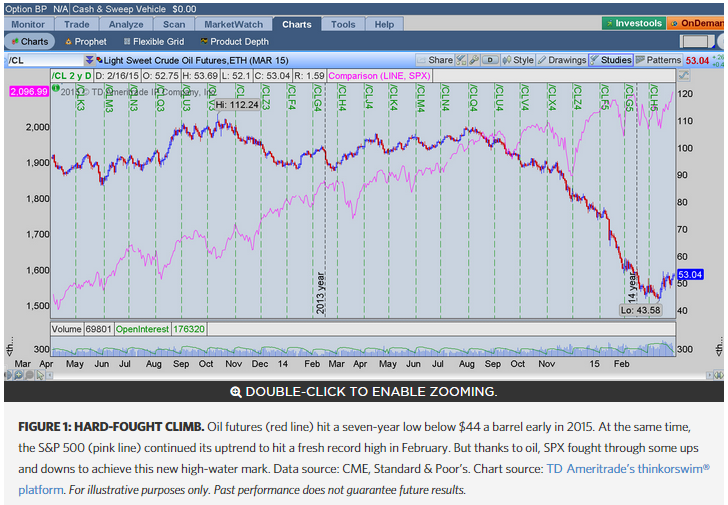Screen dimensions: 728x505
Task: Click the wrench chart settings icon
Action: 474,60
